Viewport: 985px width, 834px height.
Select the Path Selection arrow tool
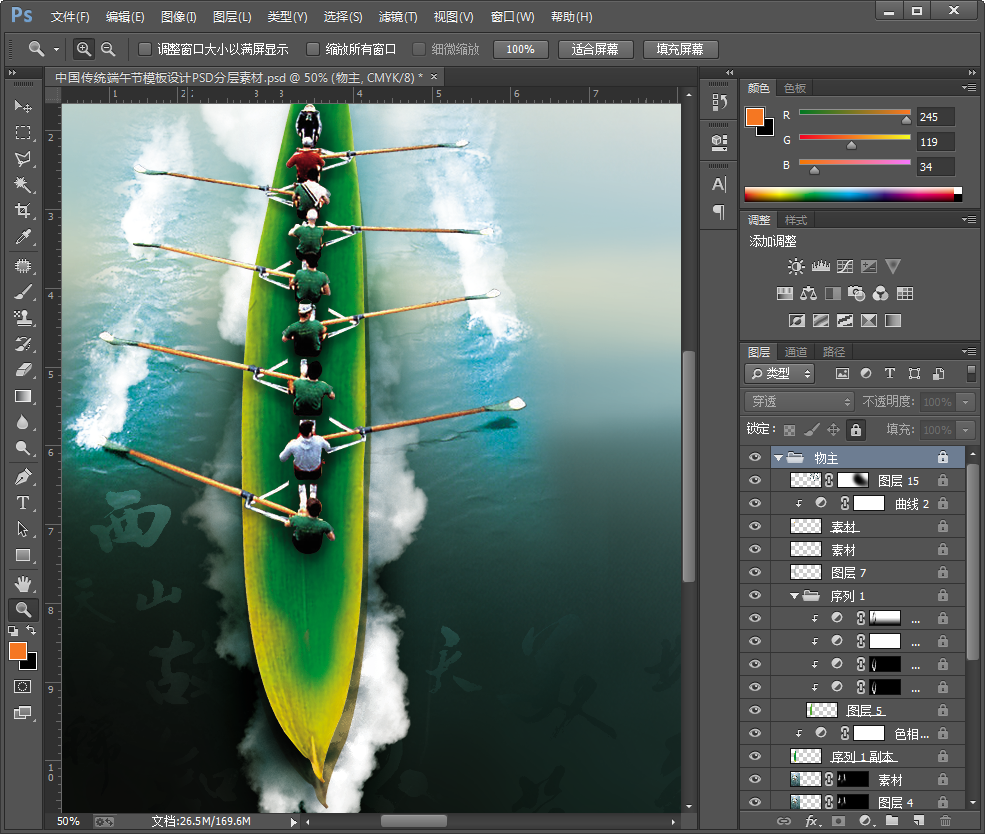click(23, 529)
